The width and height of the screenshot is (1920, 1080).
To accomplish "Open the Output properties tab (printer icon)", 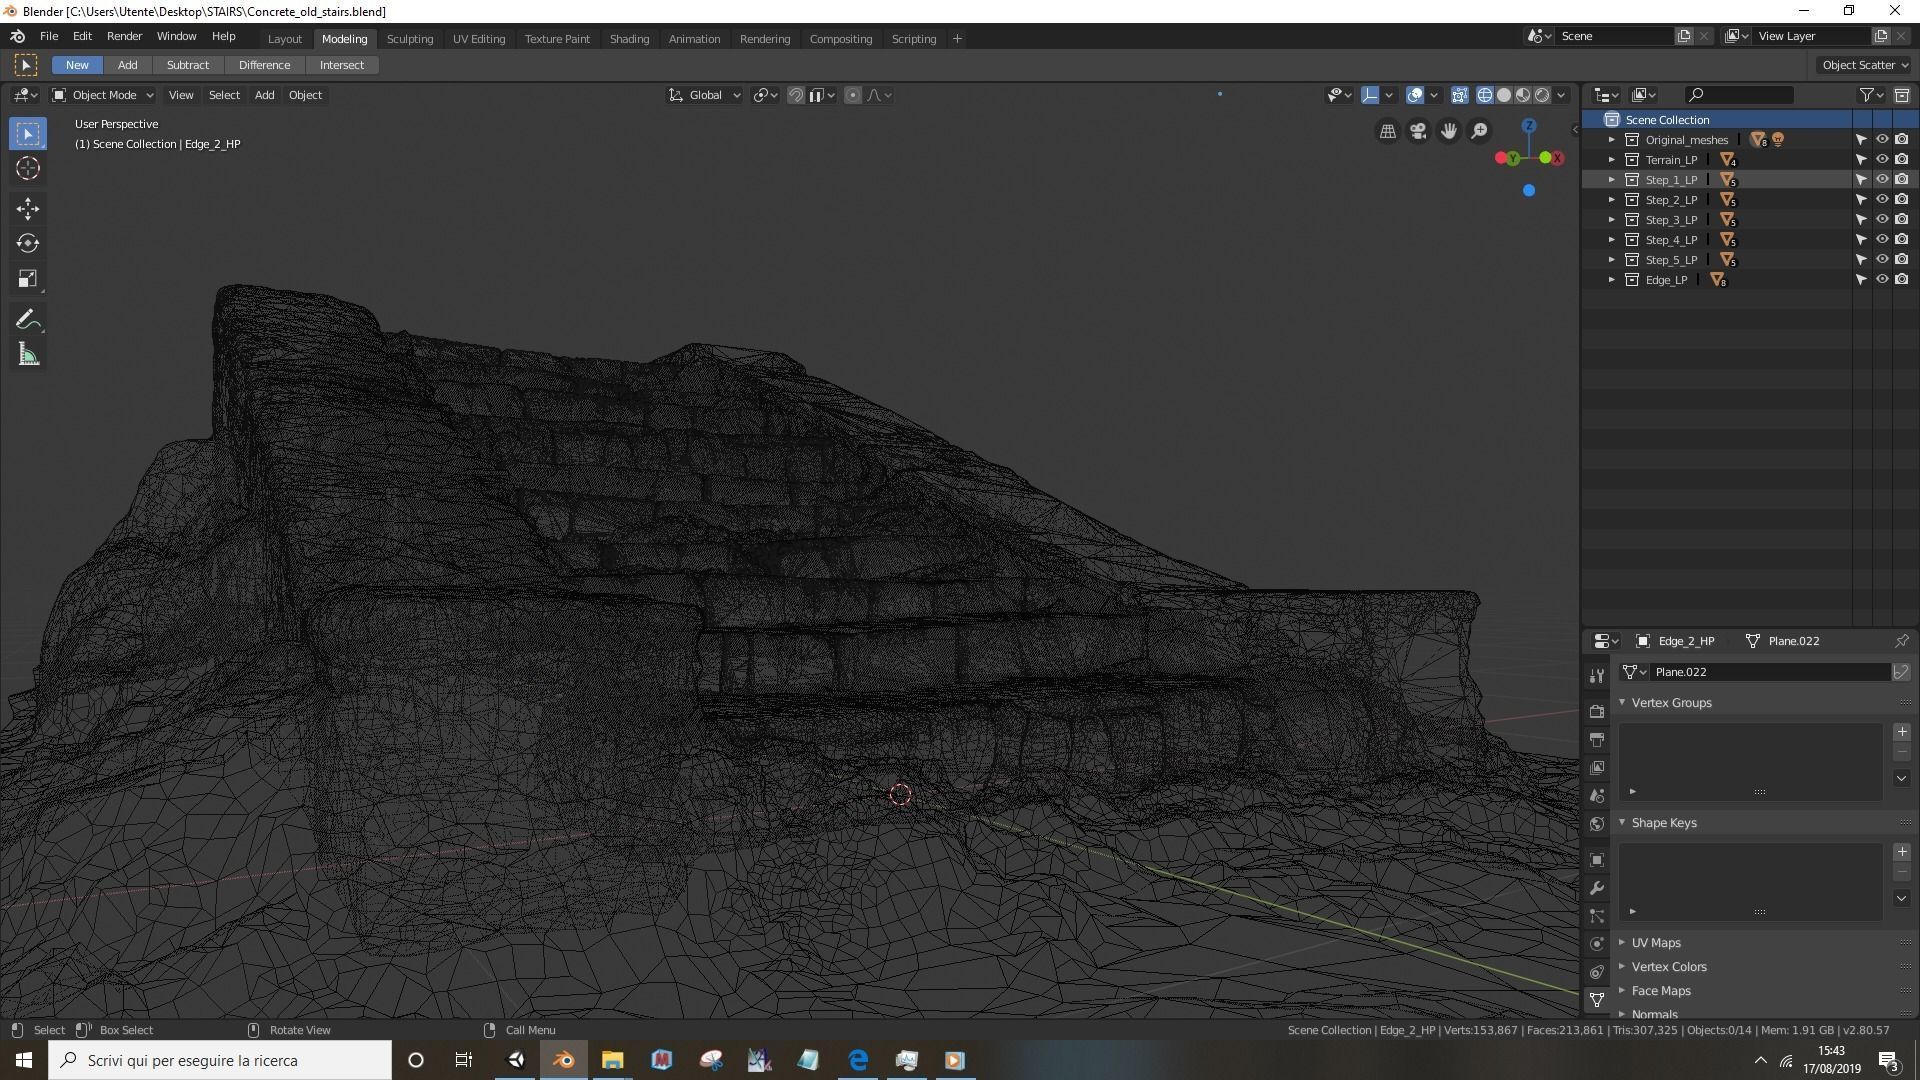I will pyautogui.click(x=1597, y=739).
